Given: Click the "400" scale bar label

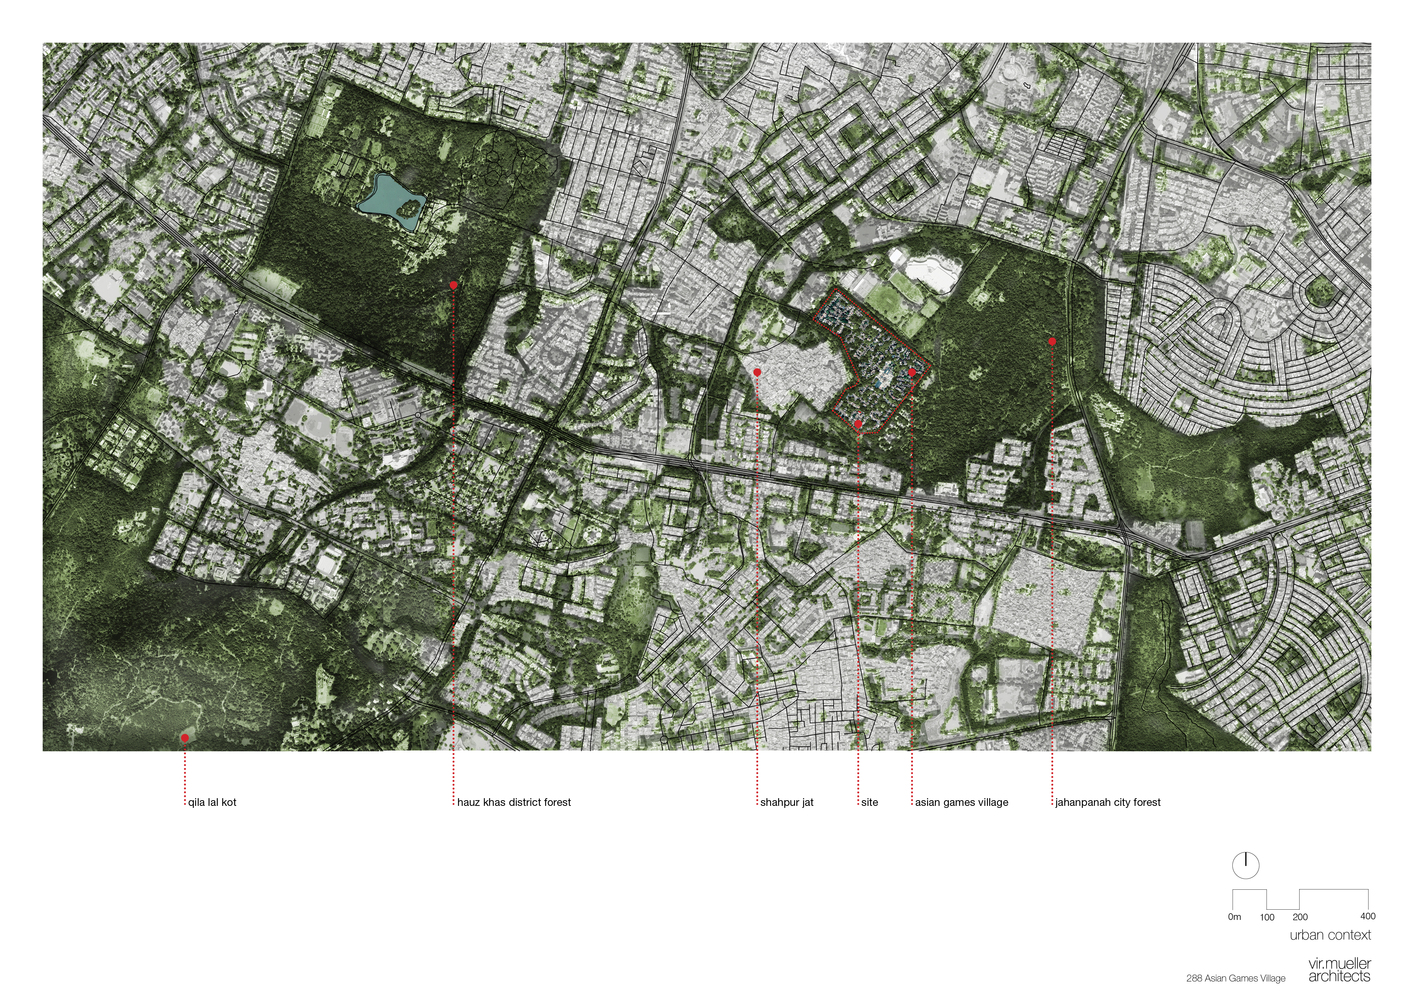Looking at the screenshot, I should tap(1368, 916).
